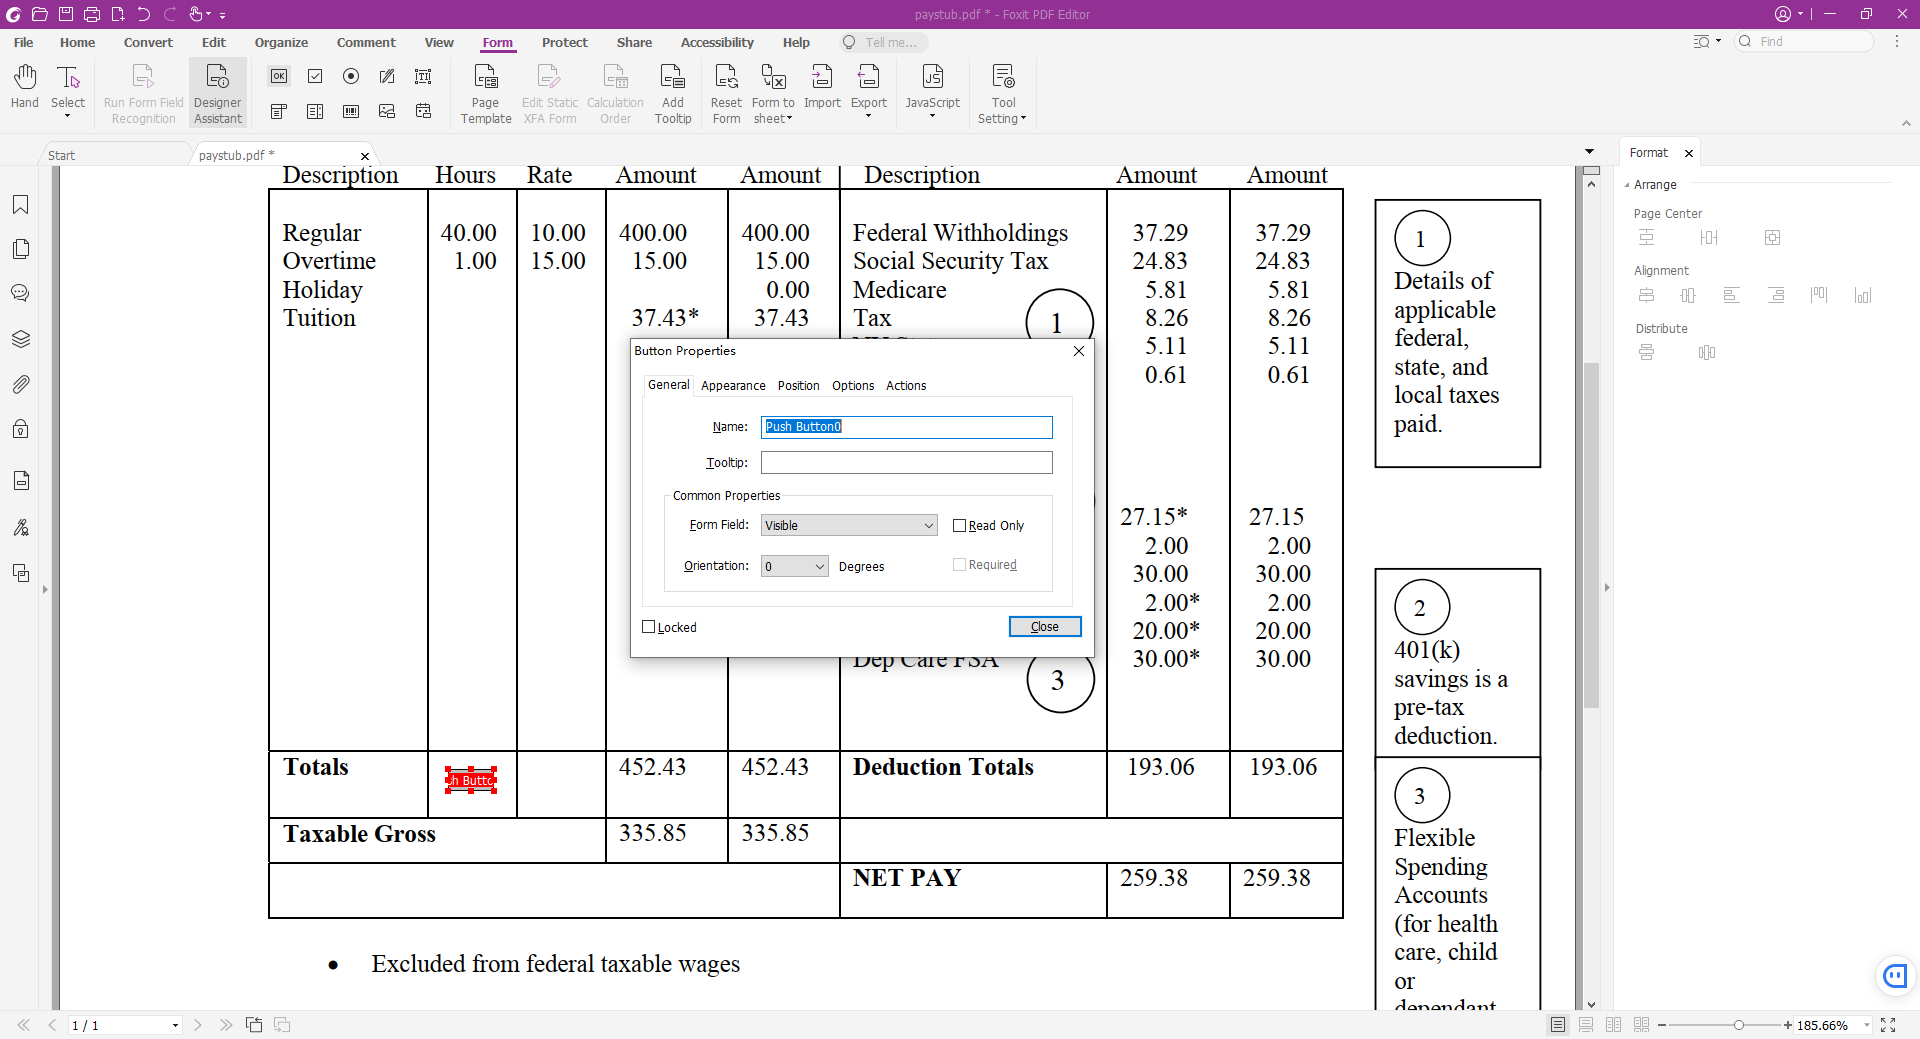Enable the Read Only checkbox

click(x=959, y=525)
